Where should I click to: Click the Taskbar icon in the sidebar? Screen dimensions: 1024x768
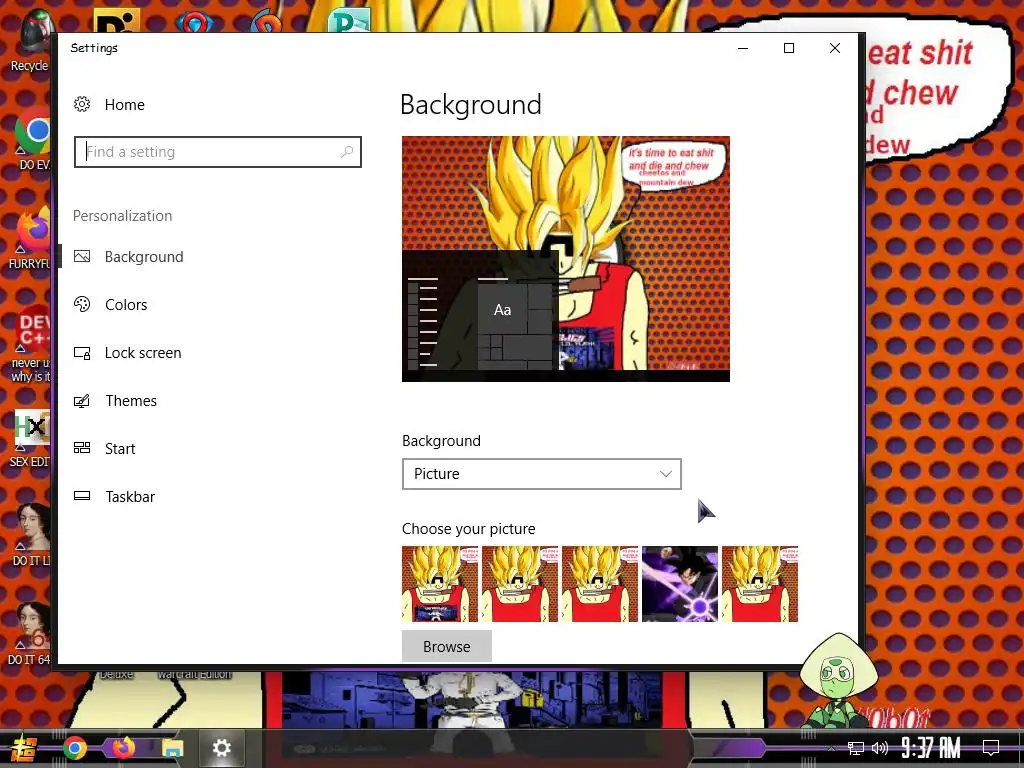coord(82,496)
